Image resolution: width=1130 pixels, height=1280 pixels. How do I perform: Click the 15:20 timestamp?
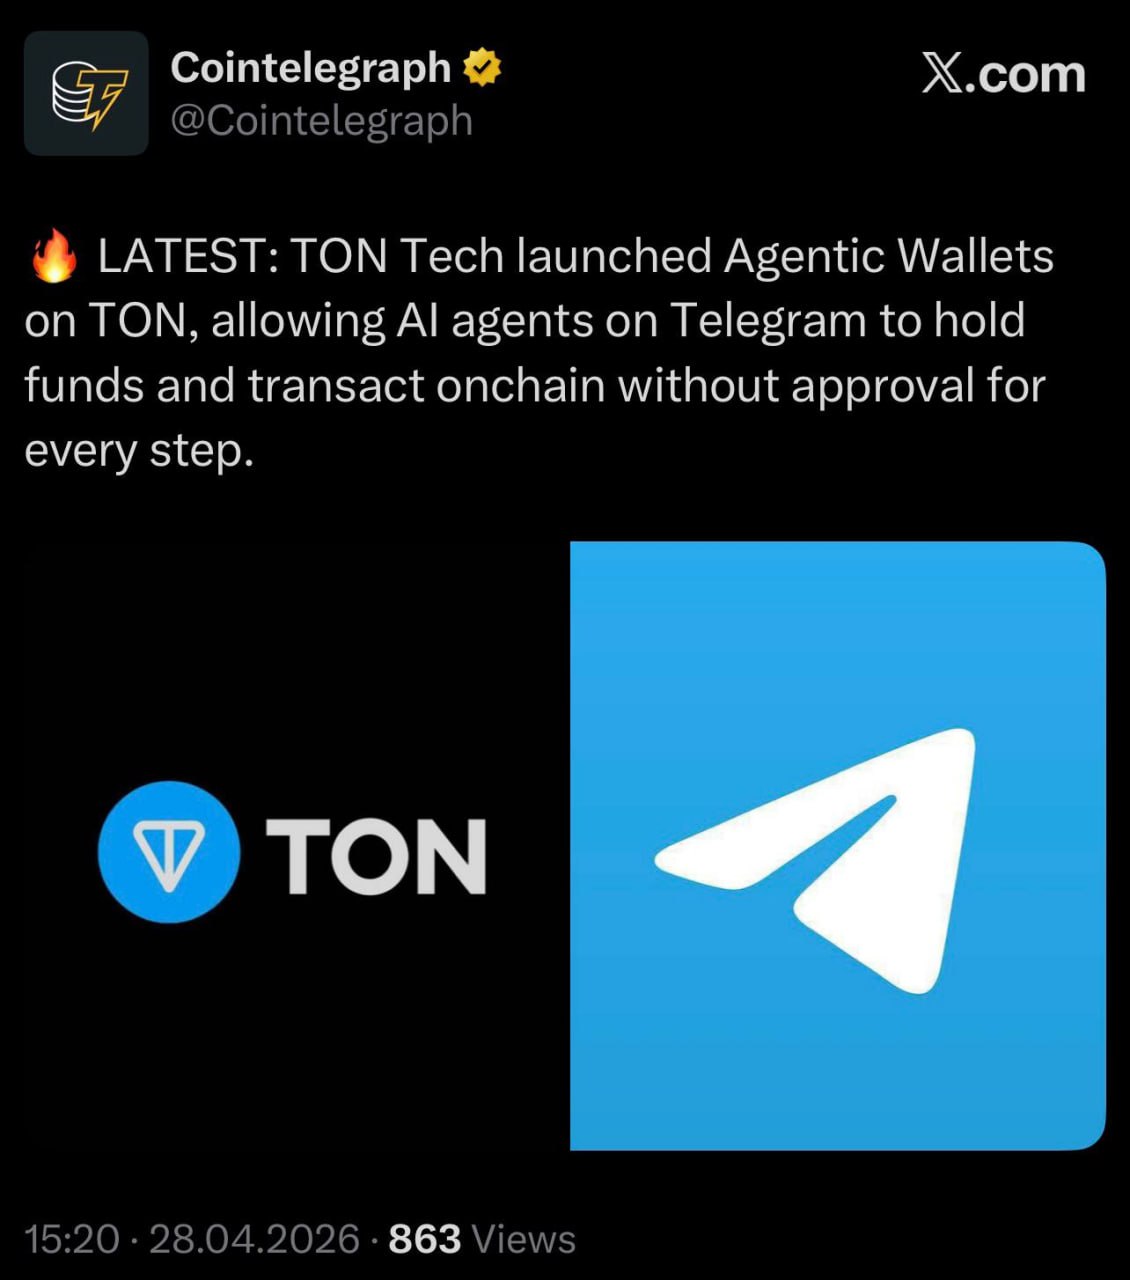click(72, 1239)
